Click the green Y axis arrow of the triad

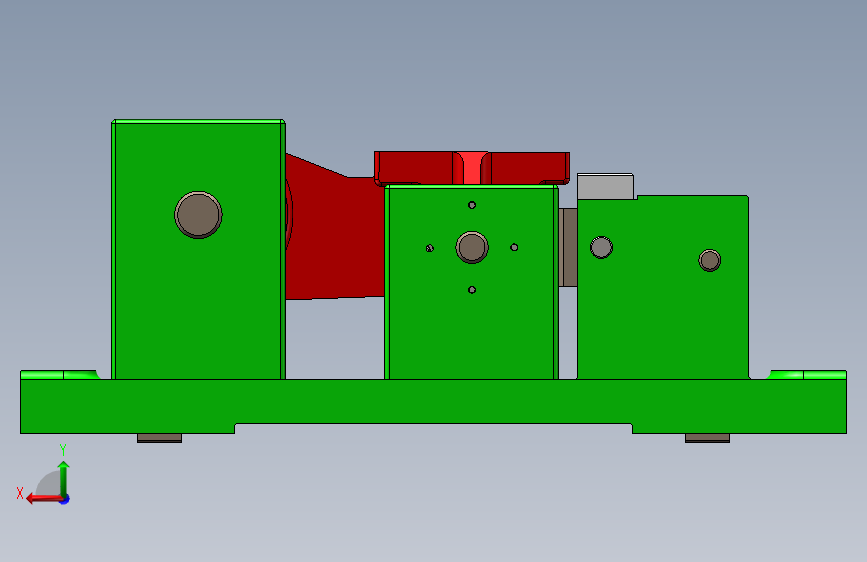pos(64,478)
